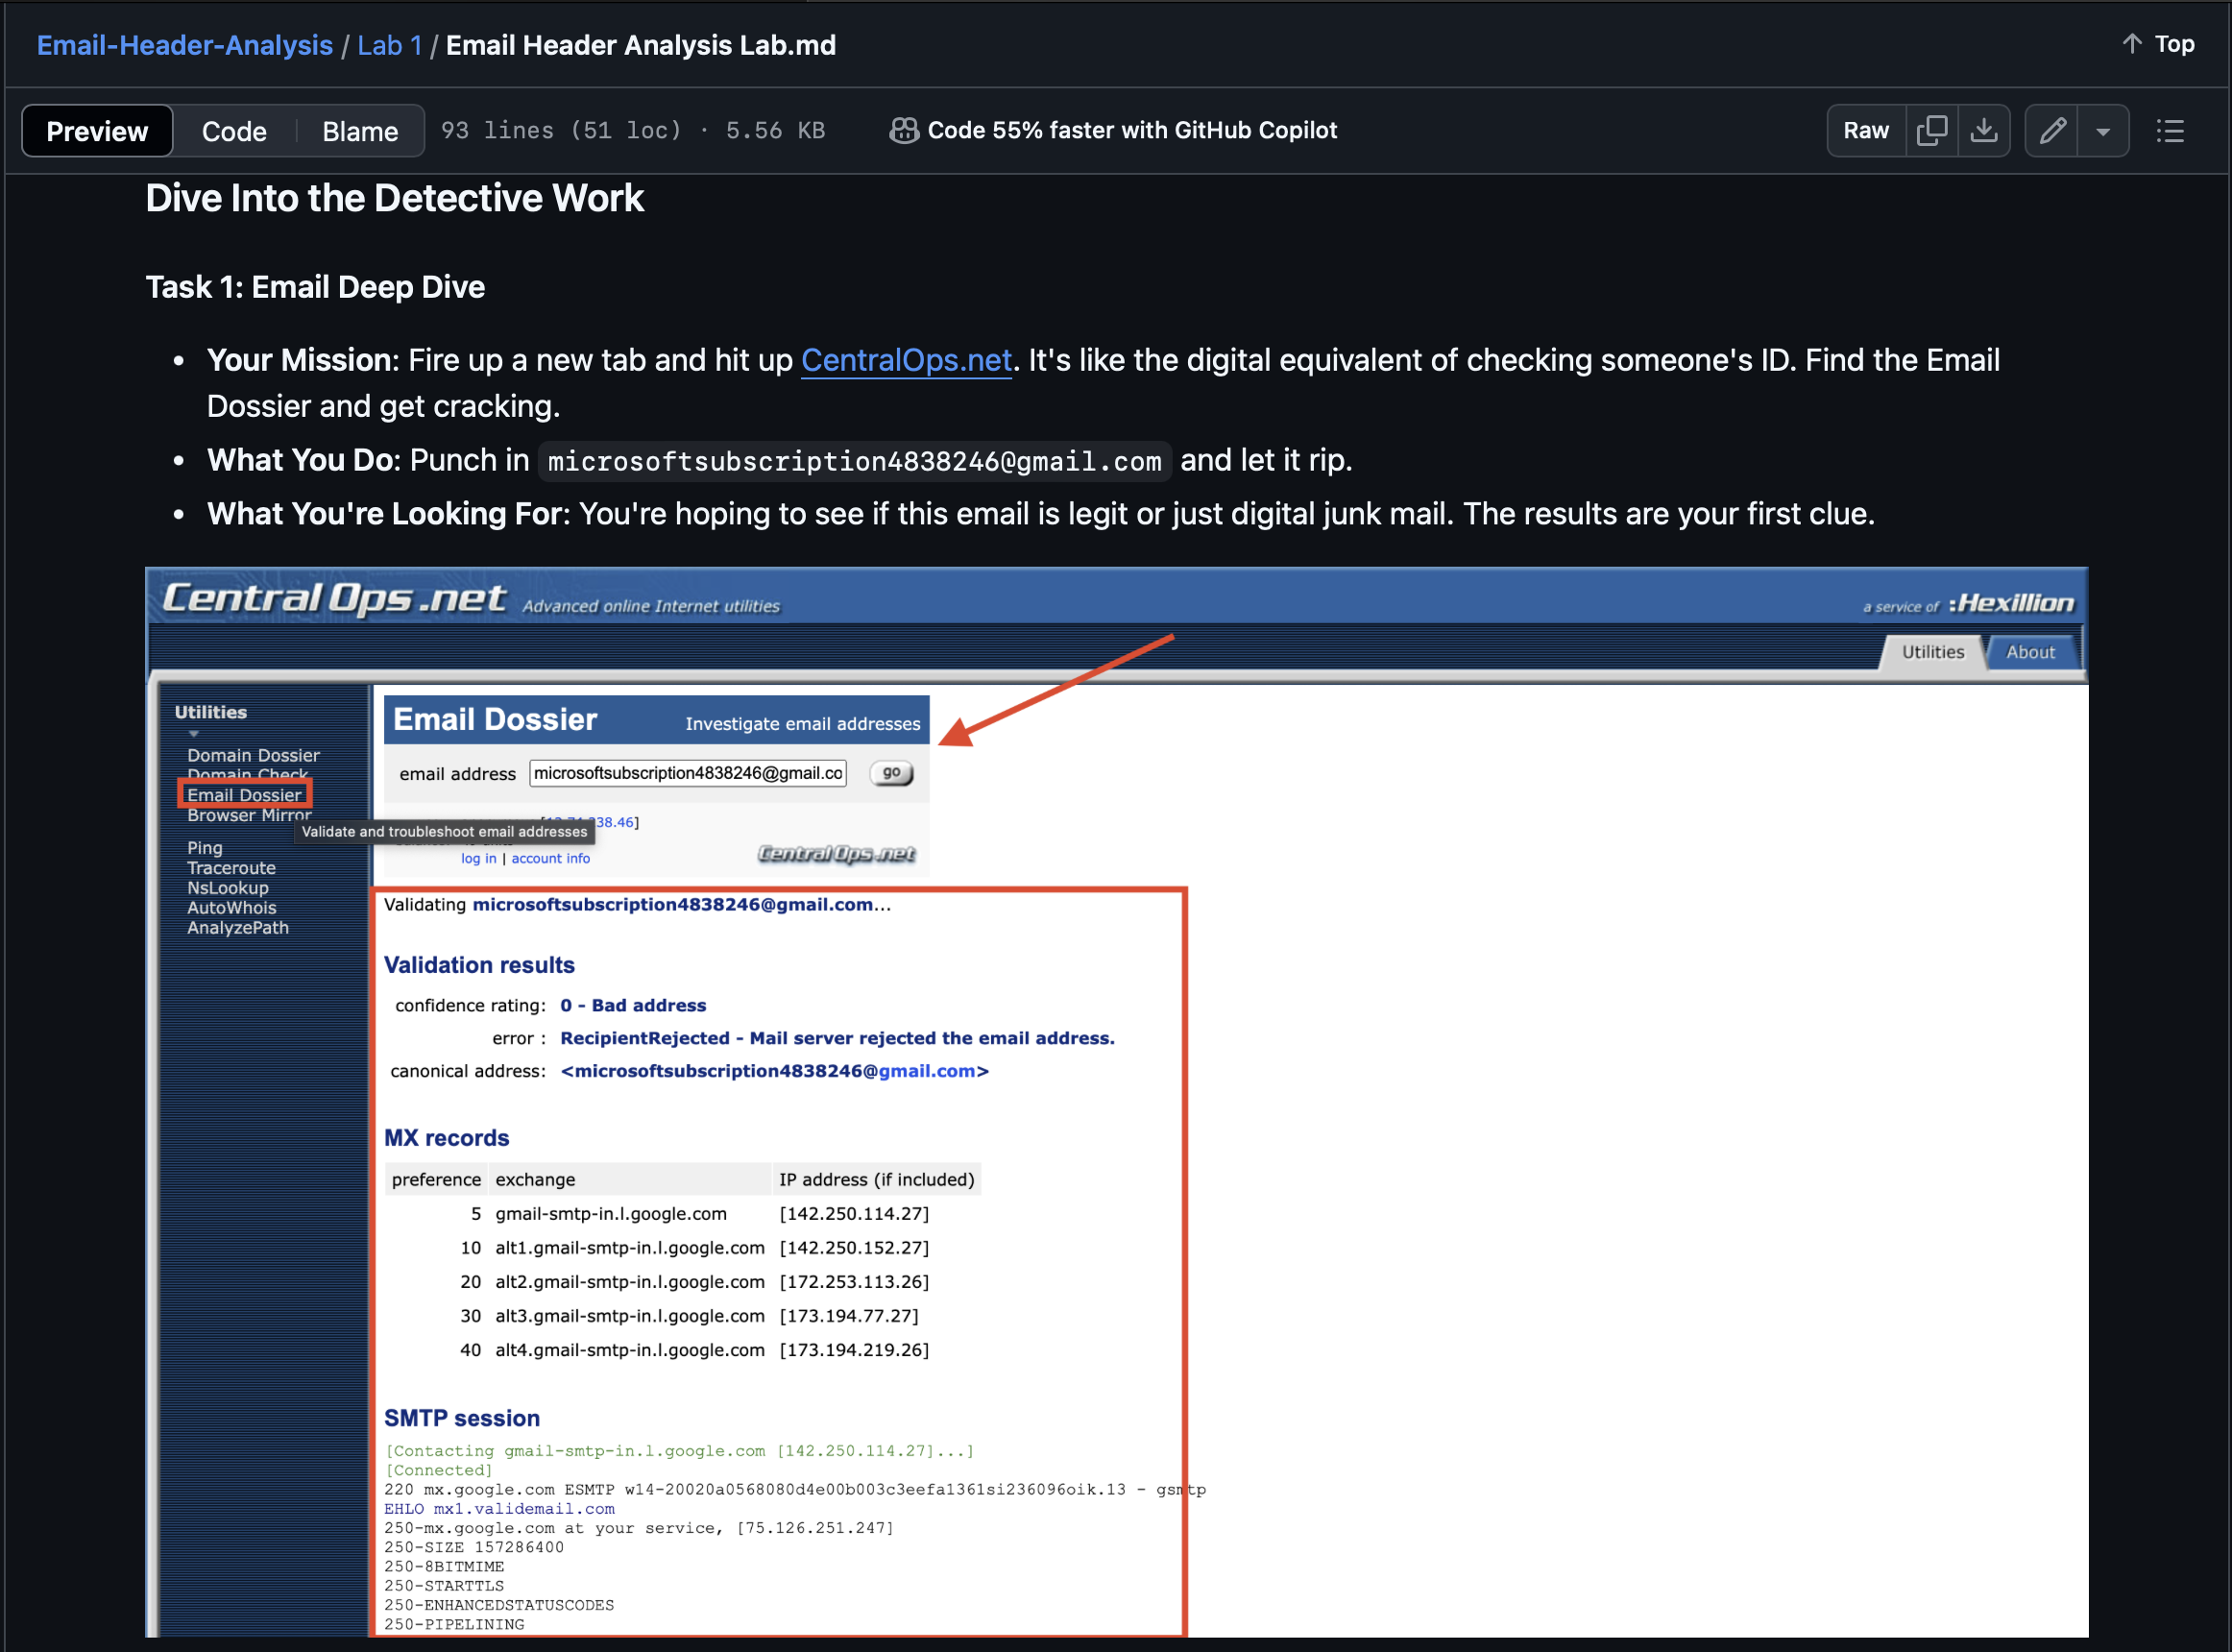Click the Raw button

[1865, 130]
